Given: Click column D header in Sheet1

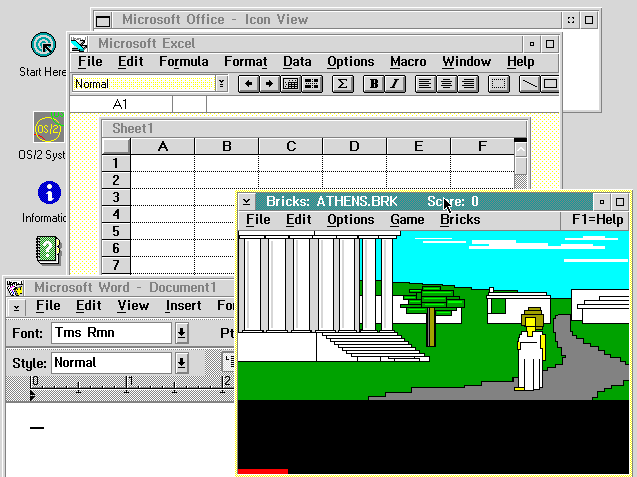Looking at the screenshot, I should coord(354,147).
